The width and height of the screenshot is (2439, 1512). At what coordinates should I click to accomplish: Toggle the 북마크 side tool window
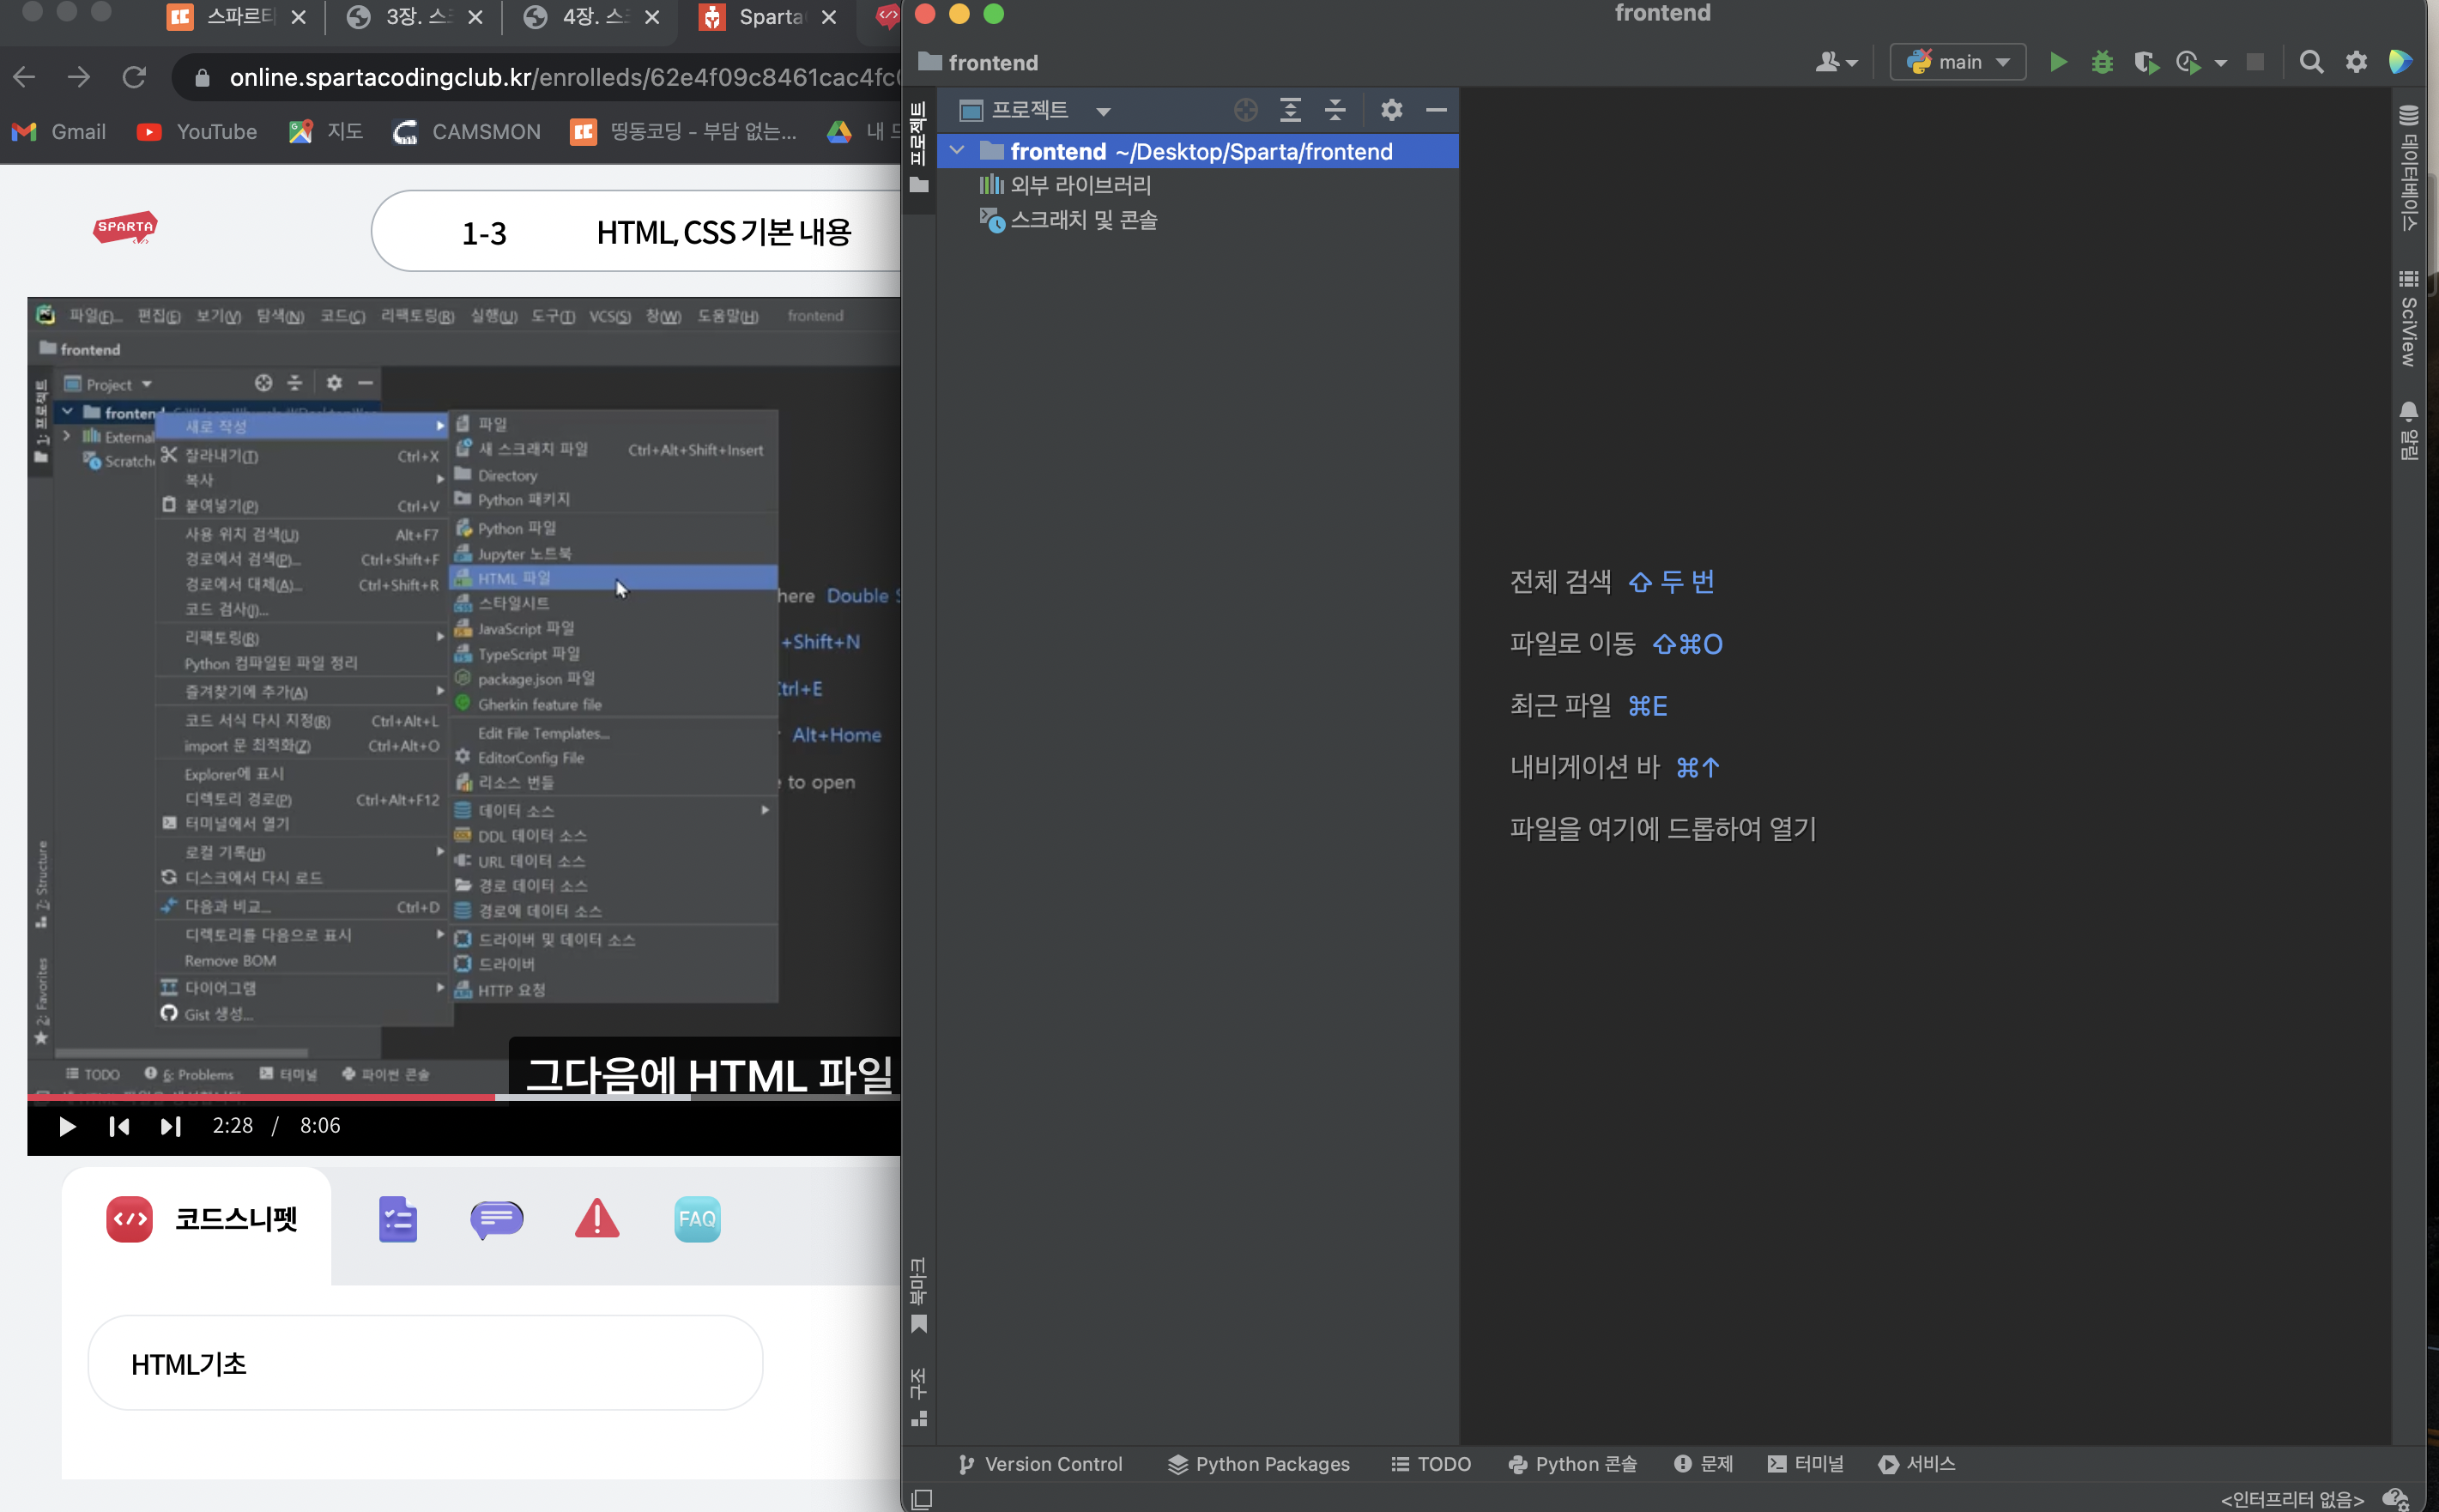click(918, 1295)
